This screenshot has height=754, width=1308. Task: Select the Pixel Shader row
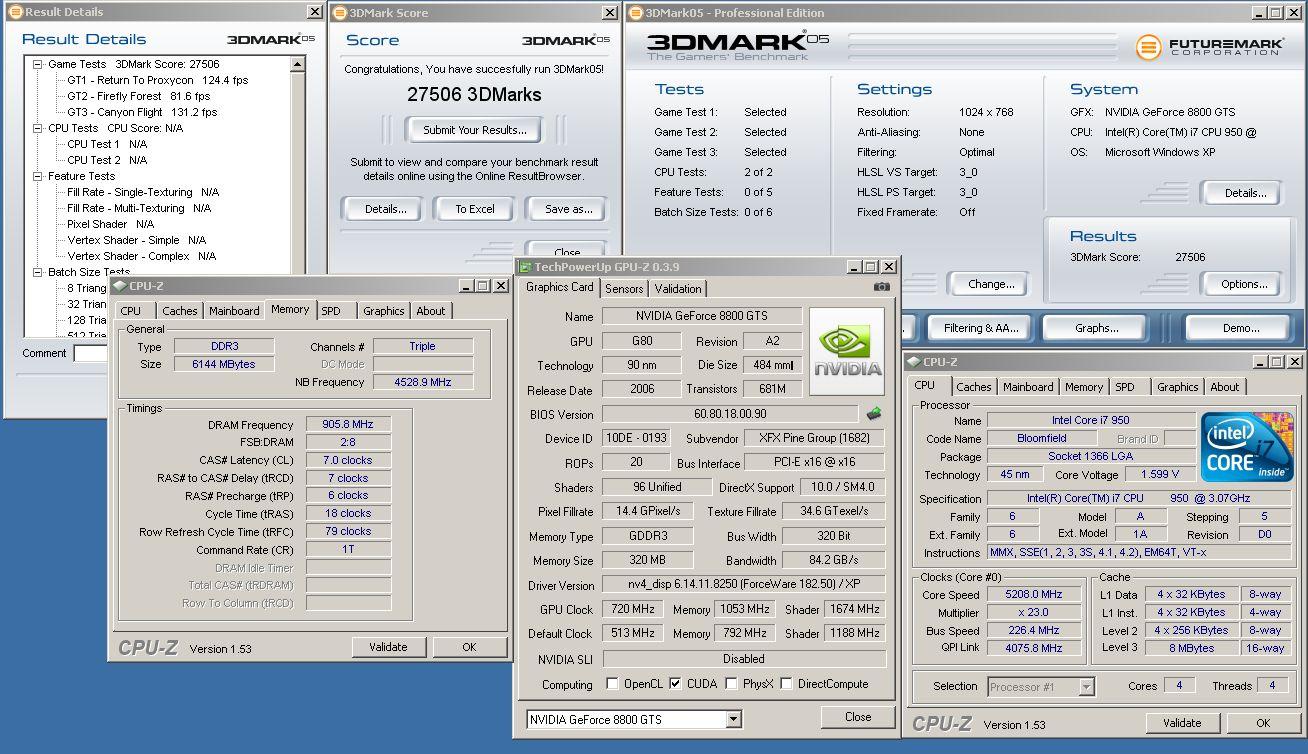point(110,224)
